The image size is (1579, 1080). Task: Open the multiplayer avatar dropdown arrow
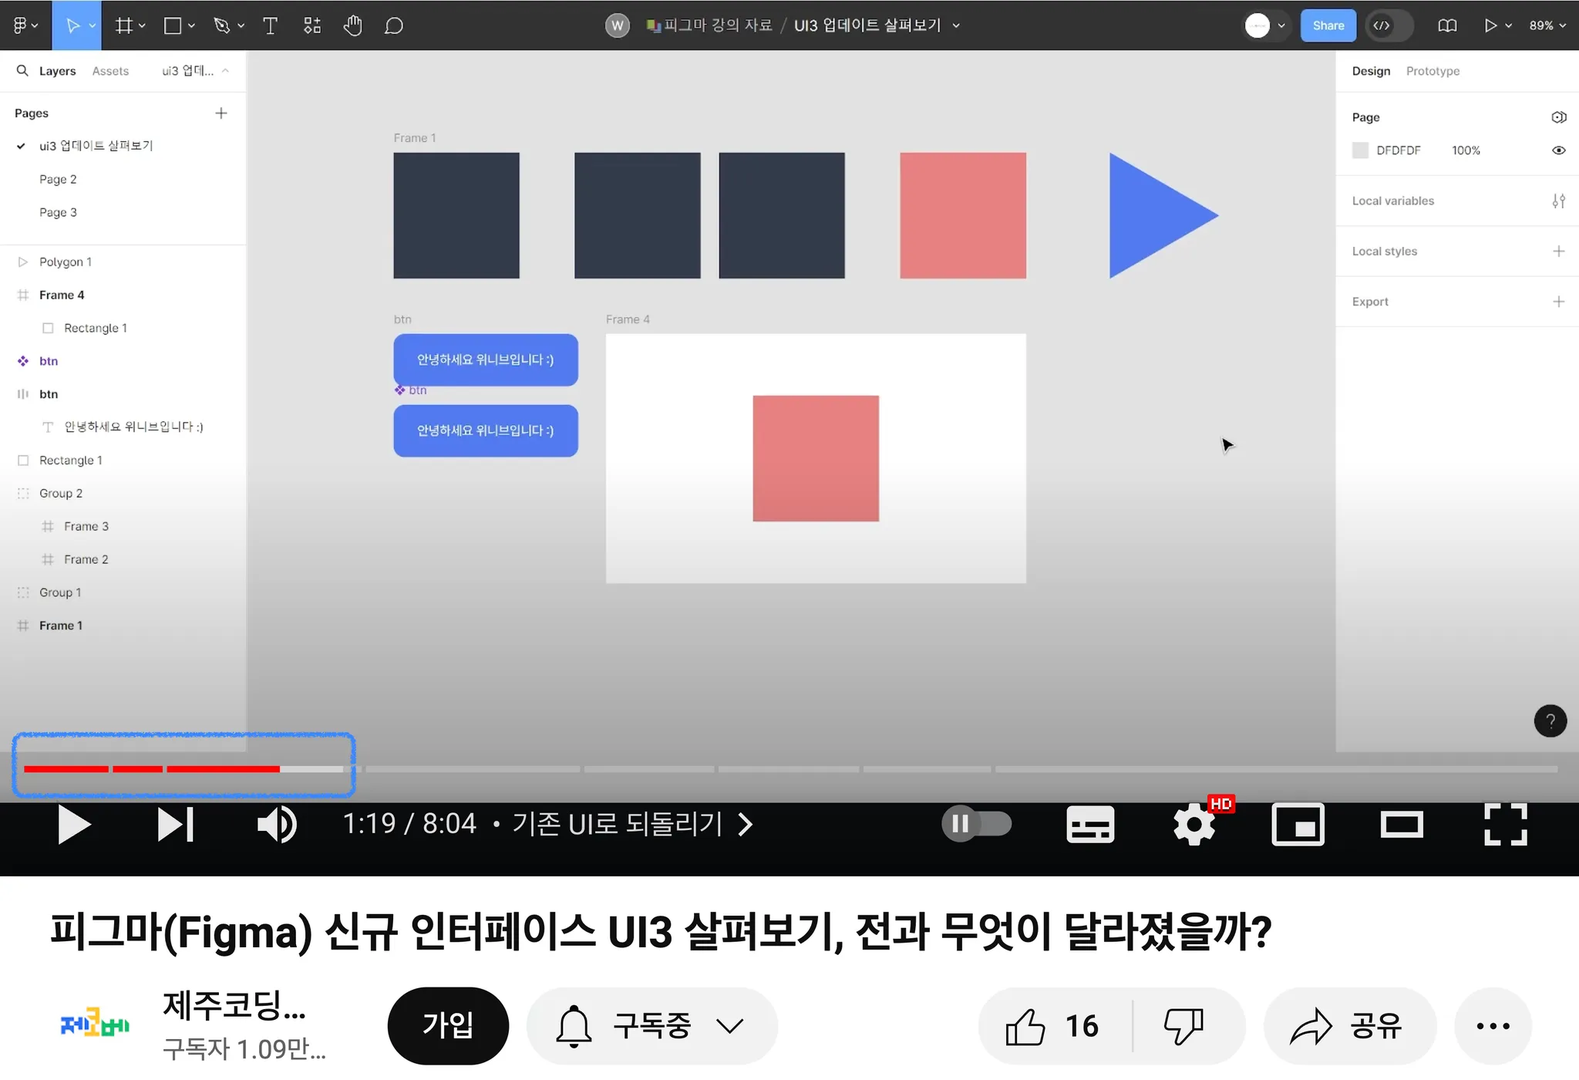(1281, 26)
